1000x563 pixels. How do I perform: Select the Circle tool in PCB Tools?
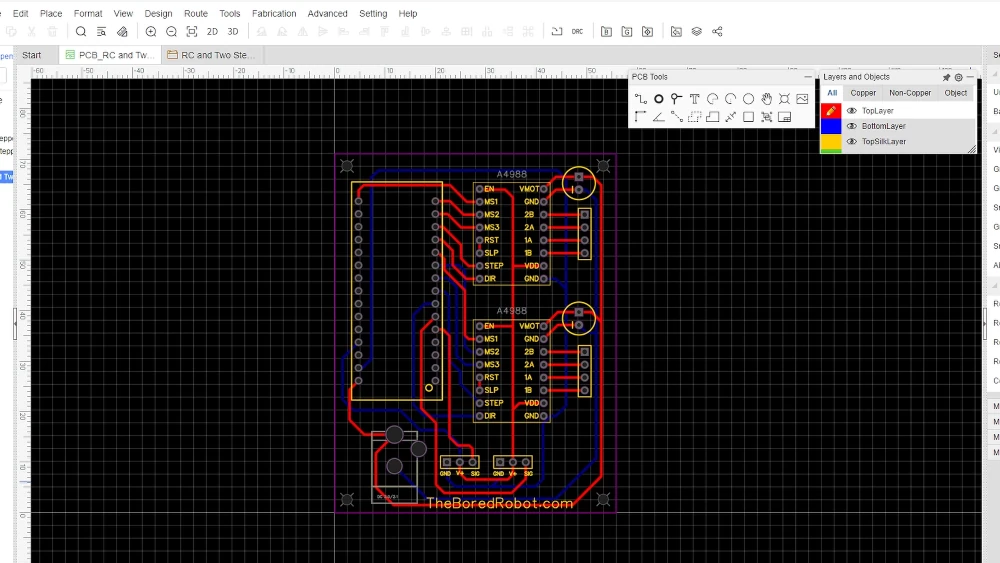[x=748, y=99]
